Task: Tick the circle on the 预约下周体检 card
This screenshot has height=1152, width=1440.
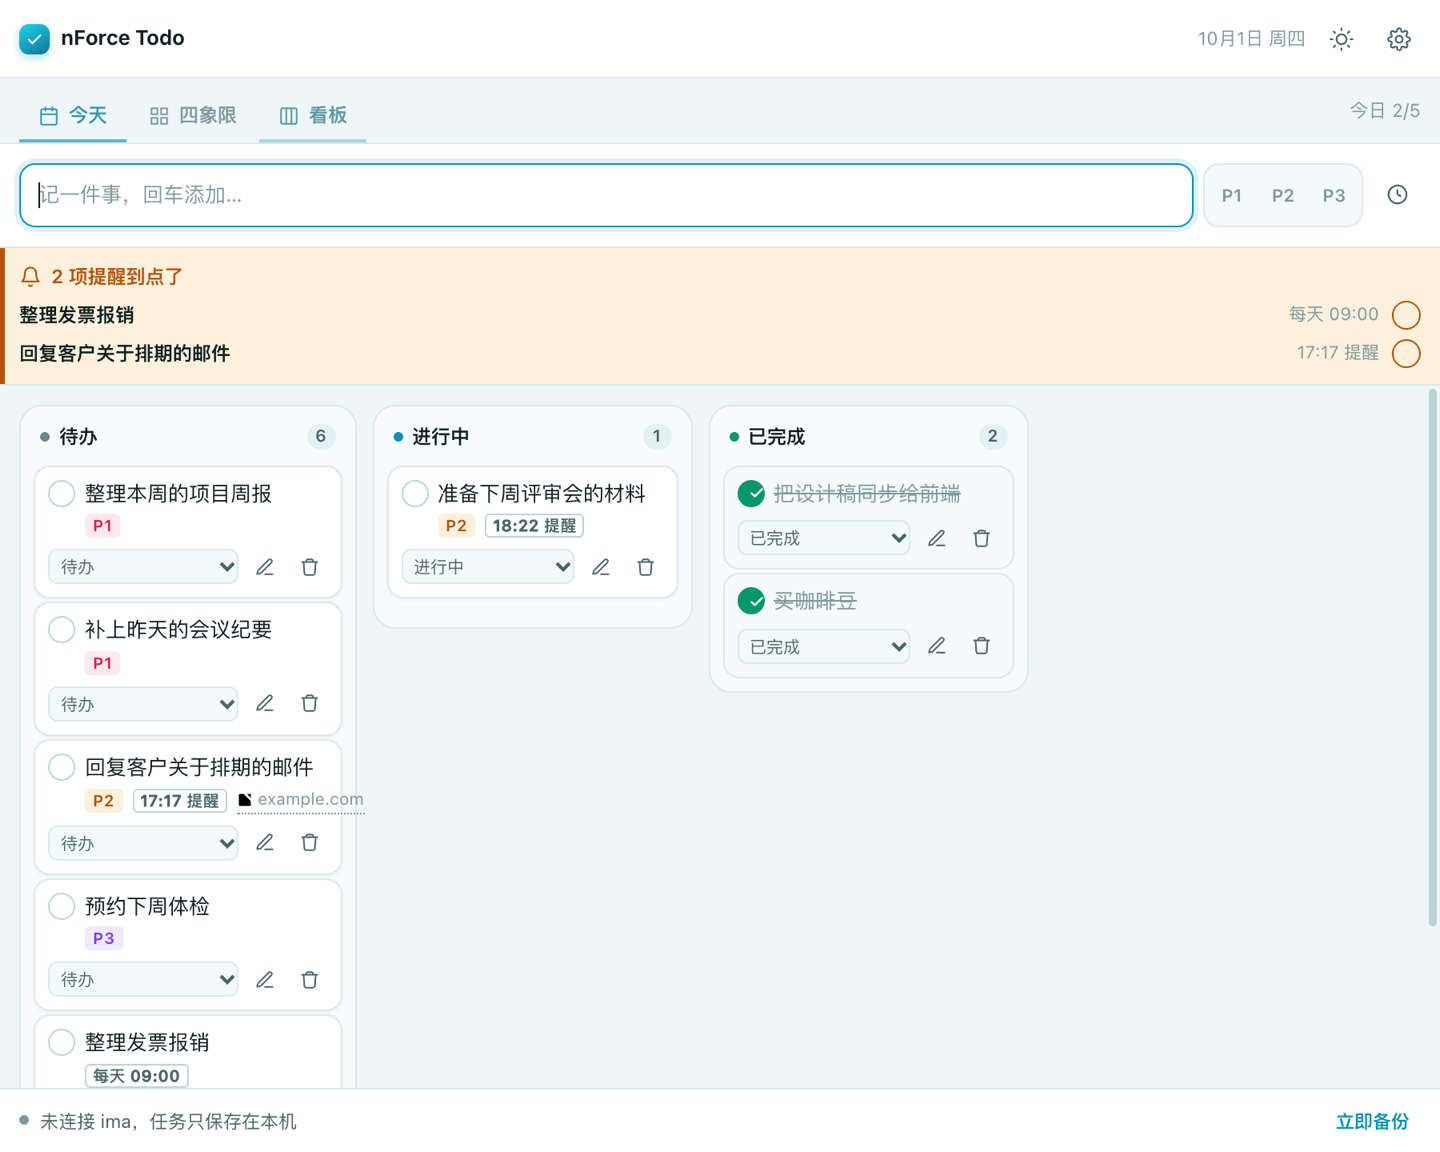Action: tap(62, 906)
